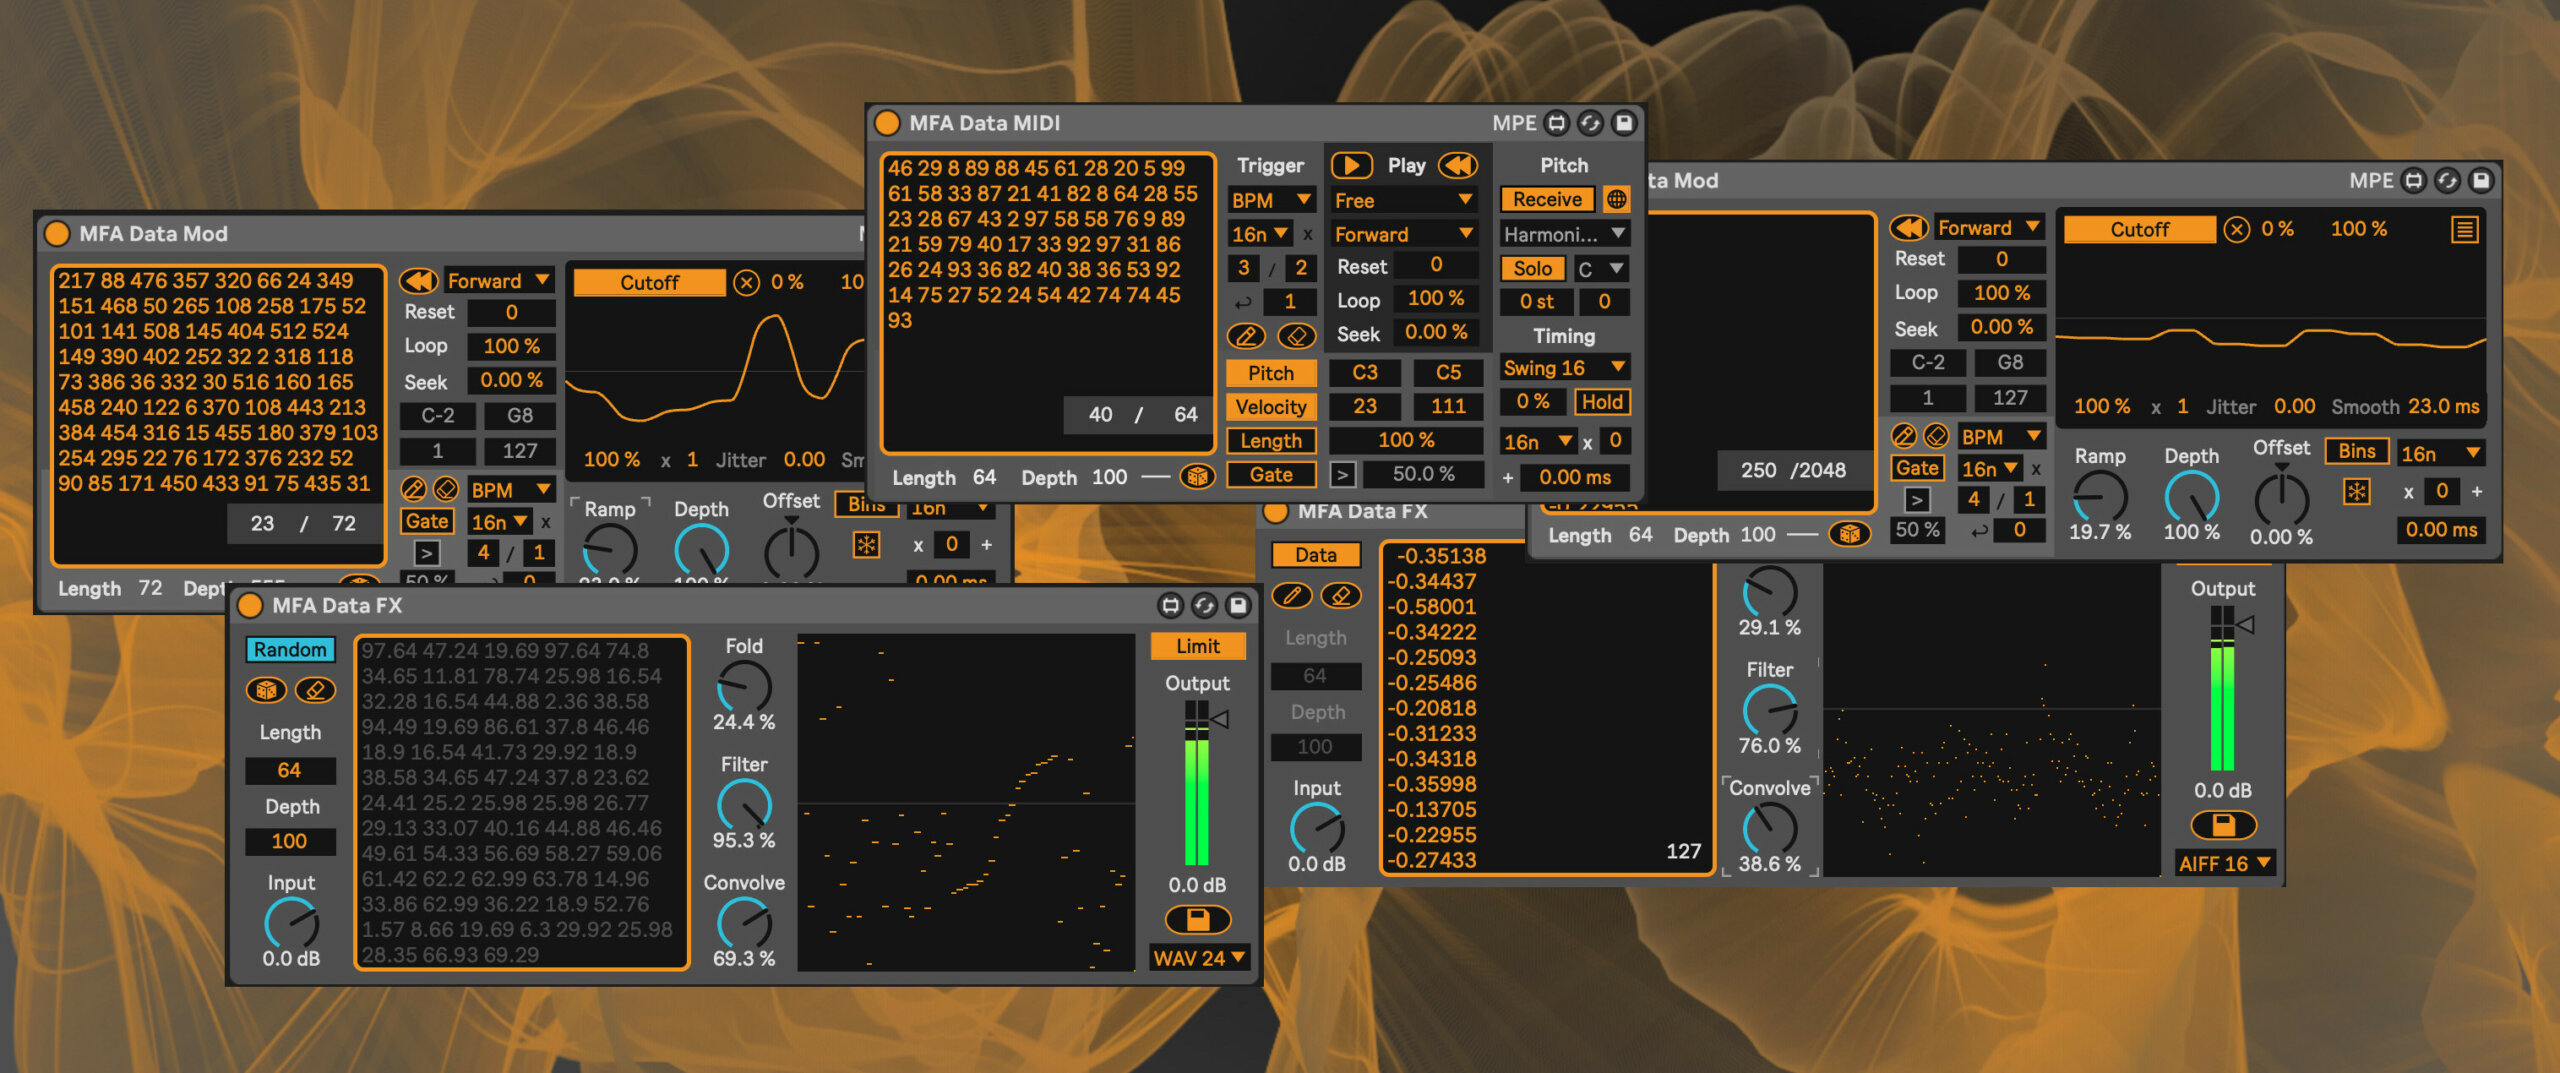2560x1073 pixels.
Task: Click Cutoff mapping button in 250 /2048 Data Mod
Action: [x=2139, y=230]
